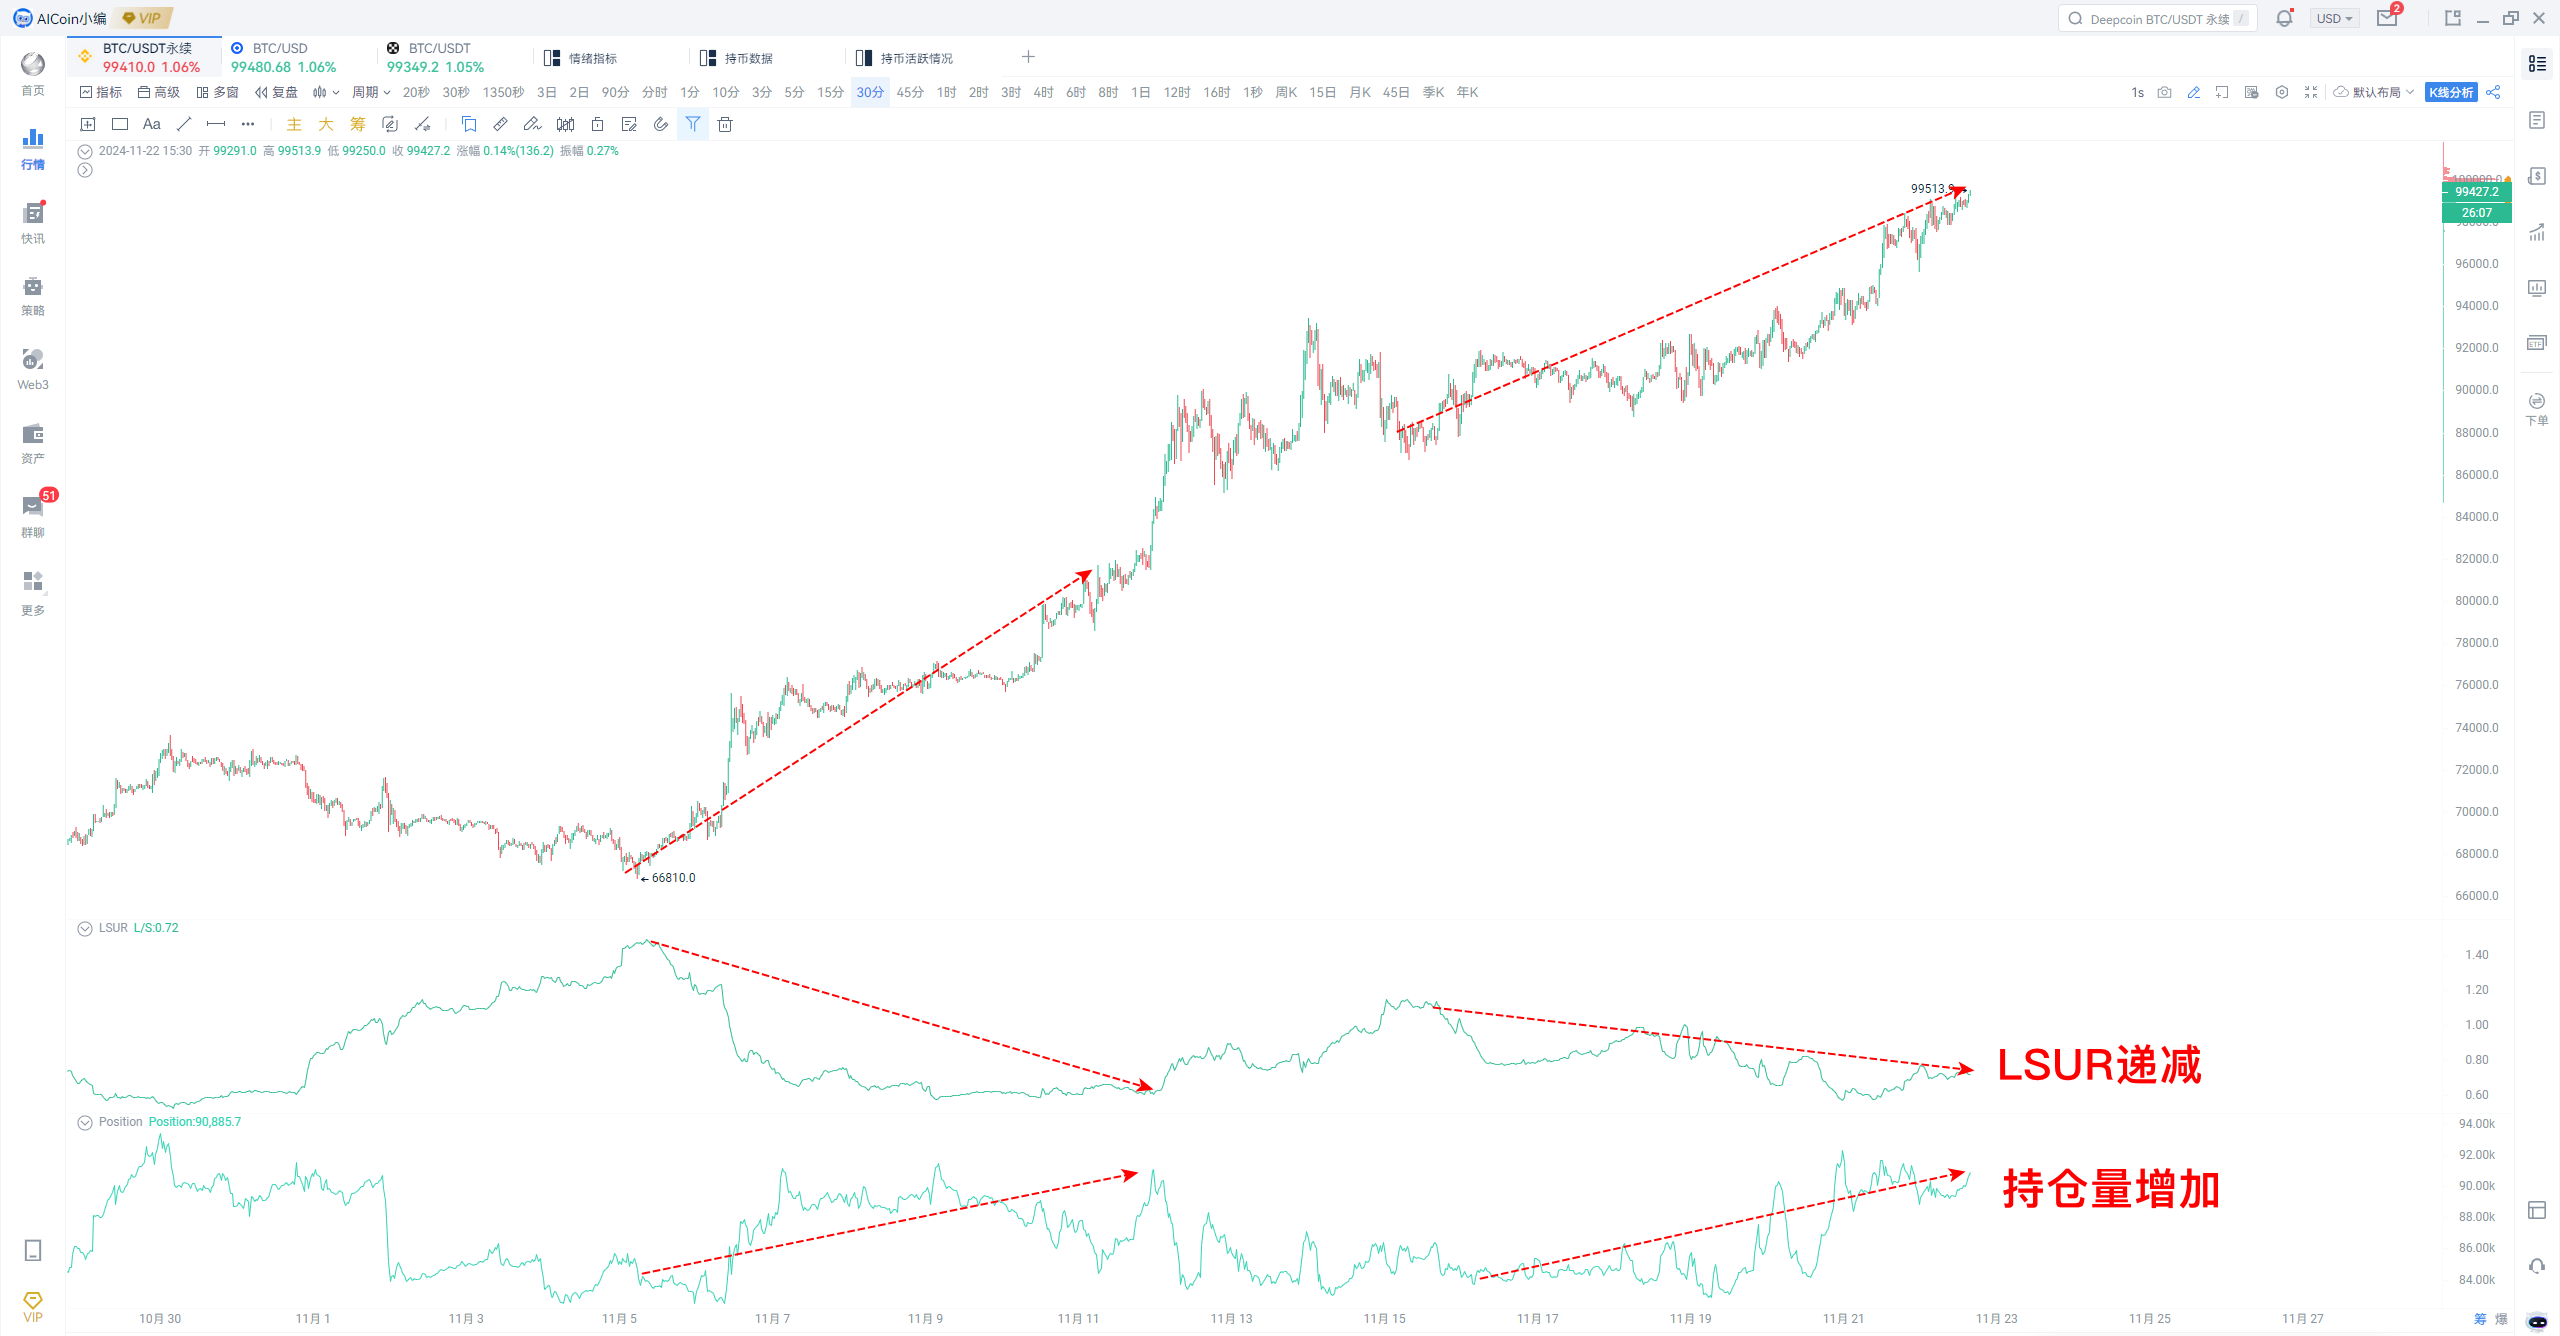Screen dimensions: 2560x1336
Task: Open the 指标 indicators button
Action: point(101,92)
